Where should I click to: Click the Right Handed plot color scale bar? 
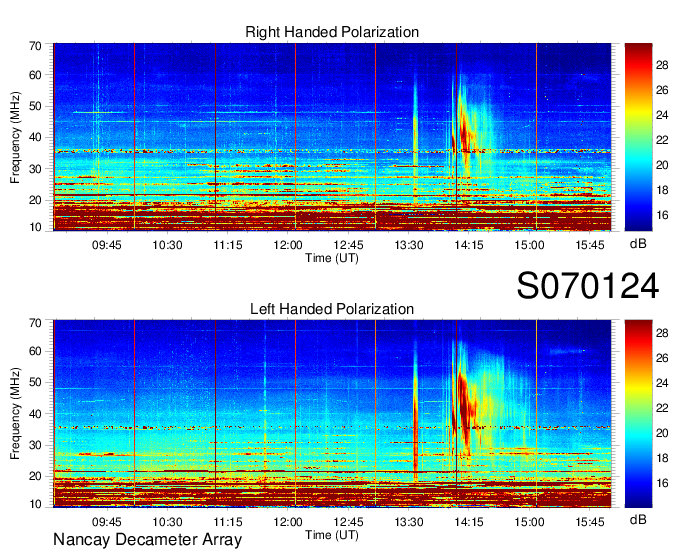point(638,137)
